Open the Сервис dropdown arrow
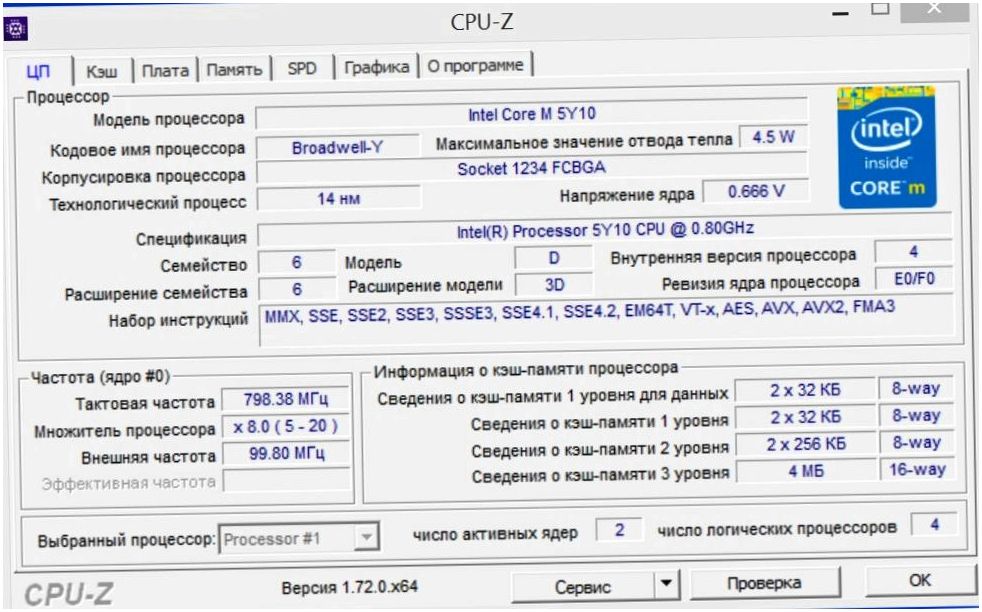 click(x=667, y=584)
